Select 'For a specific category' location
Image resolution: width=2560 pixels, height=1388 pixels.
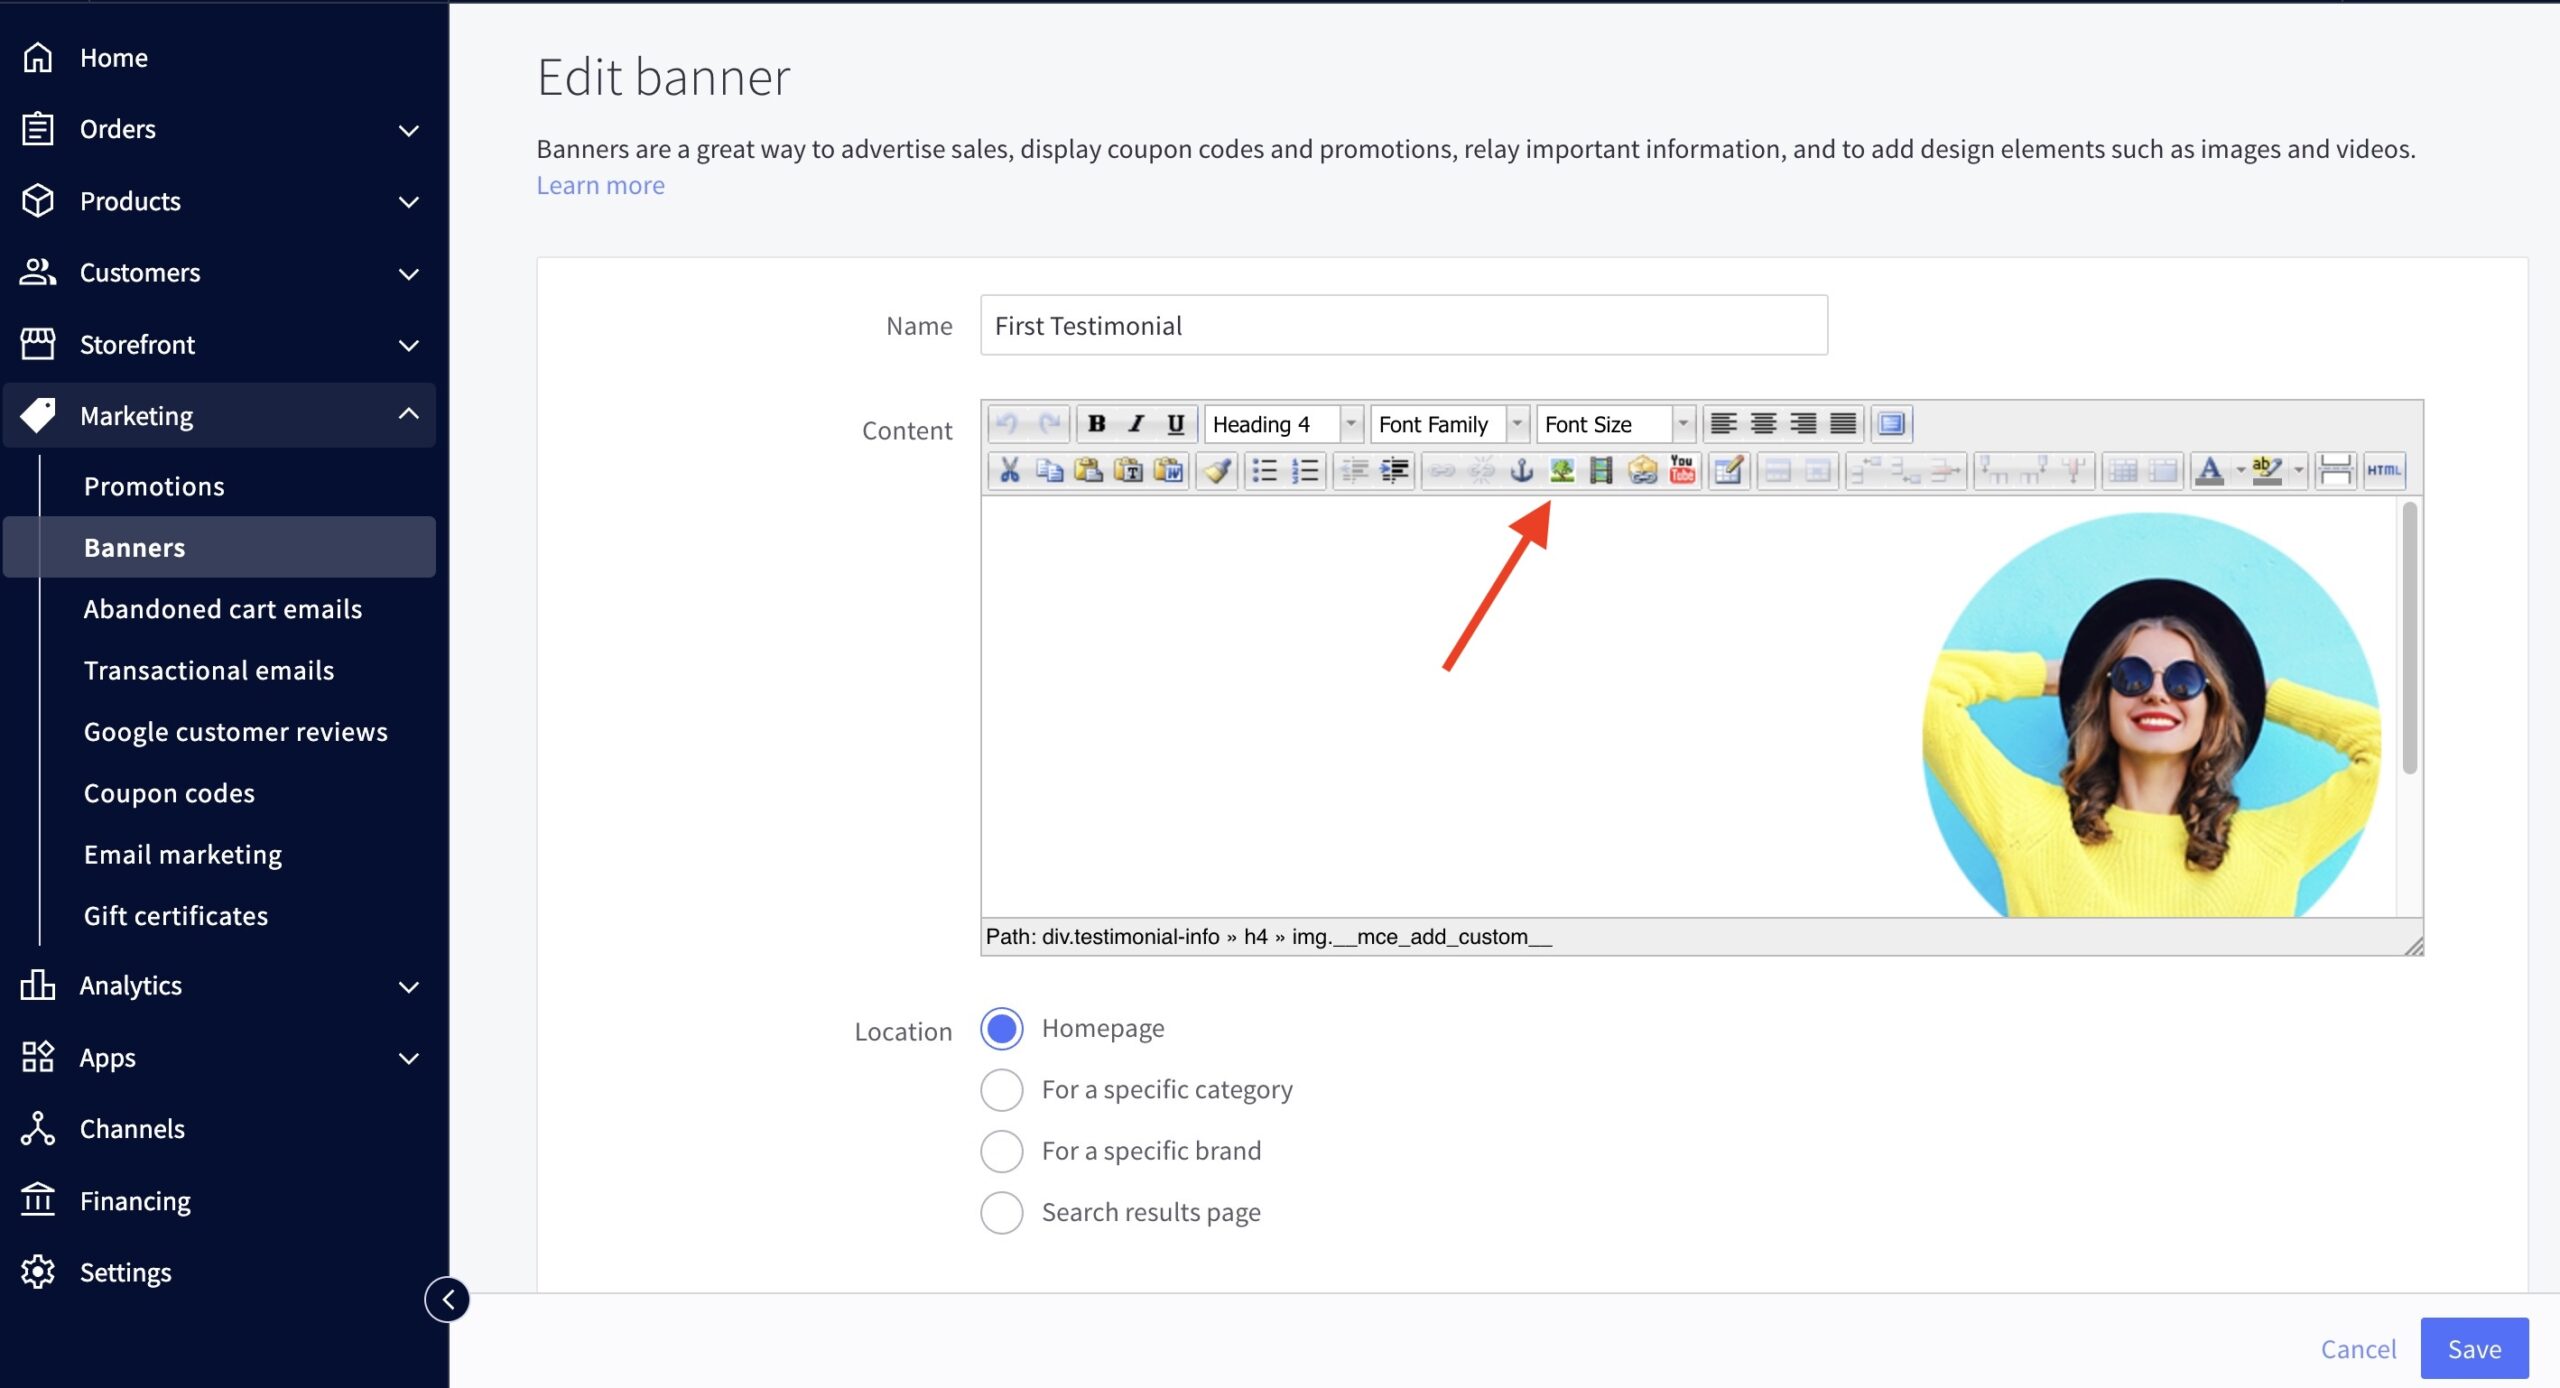tap(1002, 1090)
